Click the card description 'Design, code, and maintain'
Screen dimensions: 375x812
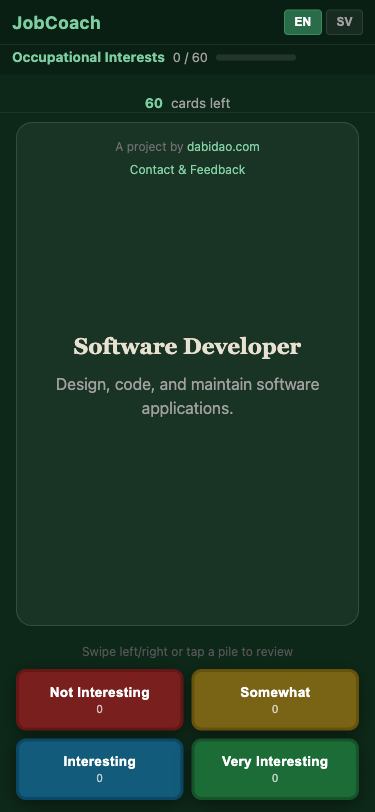(188, 396)
